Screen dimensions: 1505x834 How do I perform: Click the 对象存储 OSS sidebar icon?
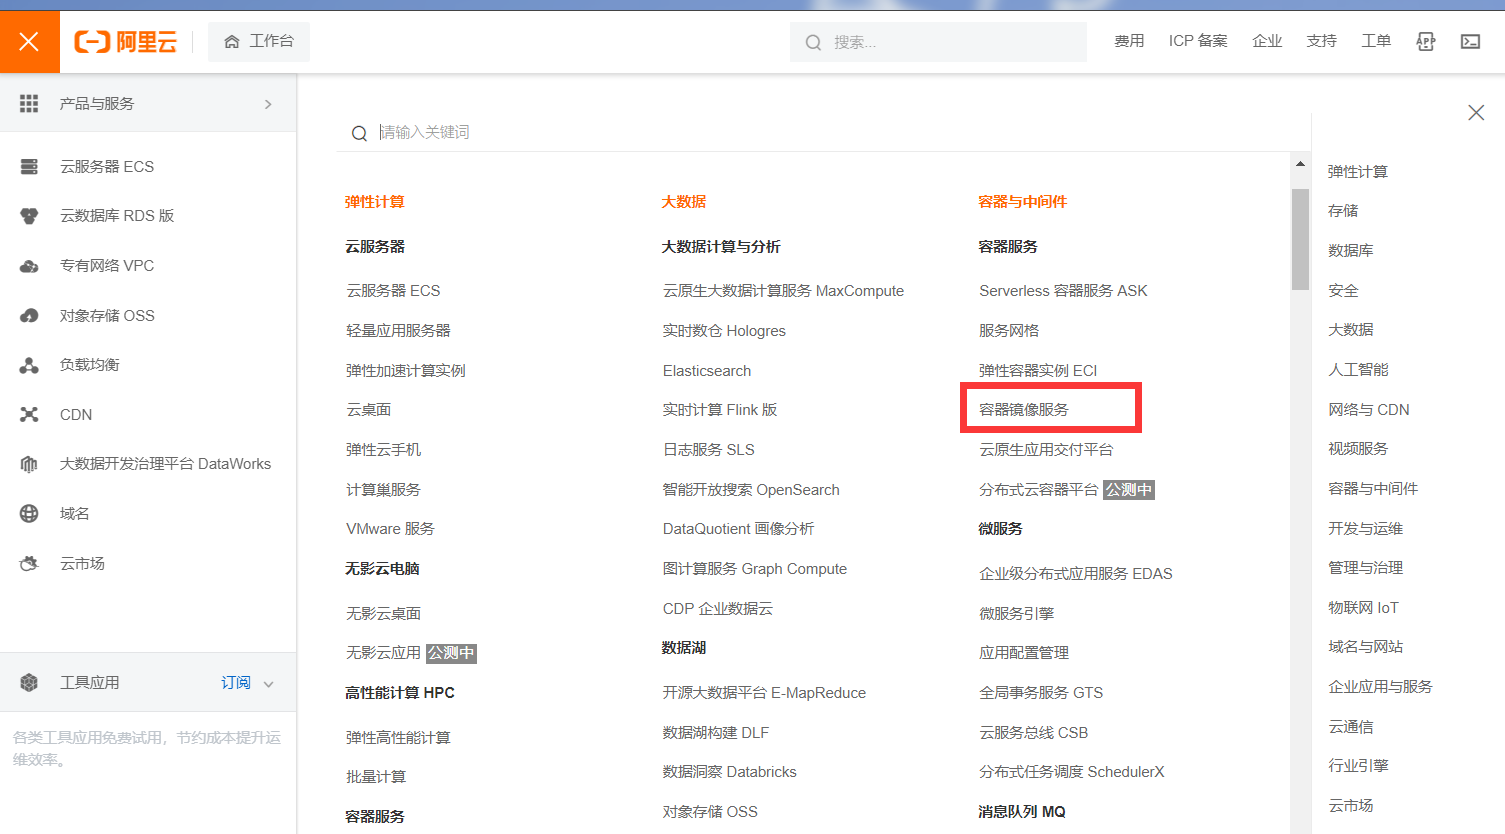[29, 316]
